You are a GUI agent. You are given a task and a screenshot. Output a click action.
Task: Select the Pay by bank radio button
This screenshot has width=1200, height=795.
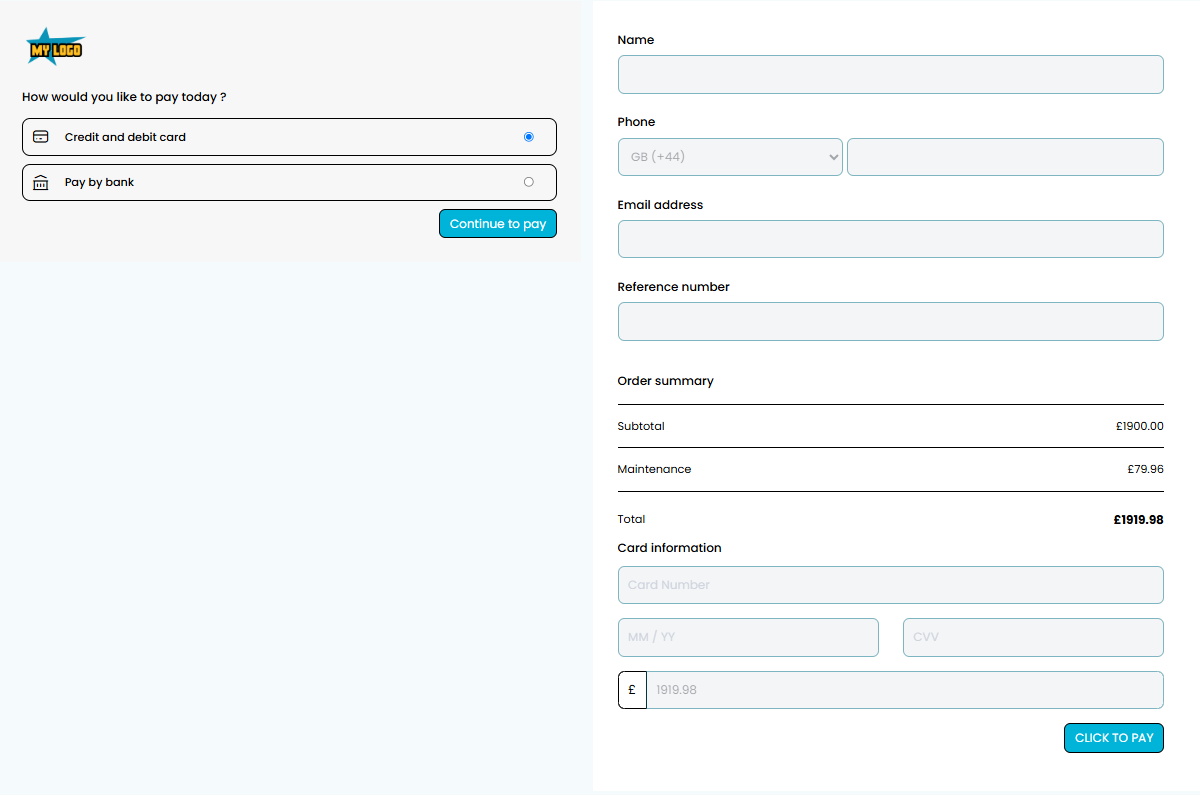point(528,181)
